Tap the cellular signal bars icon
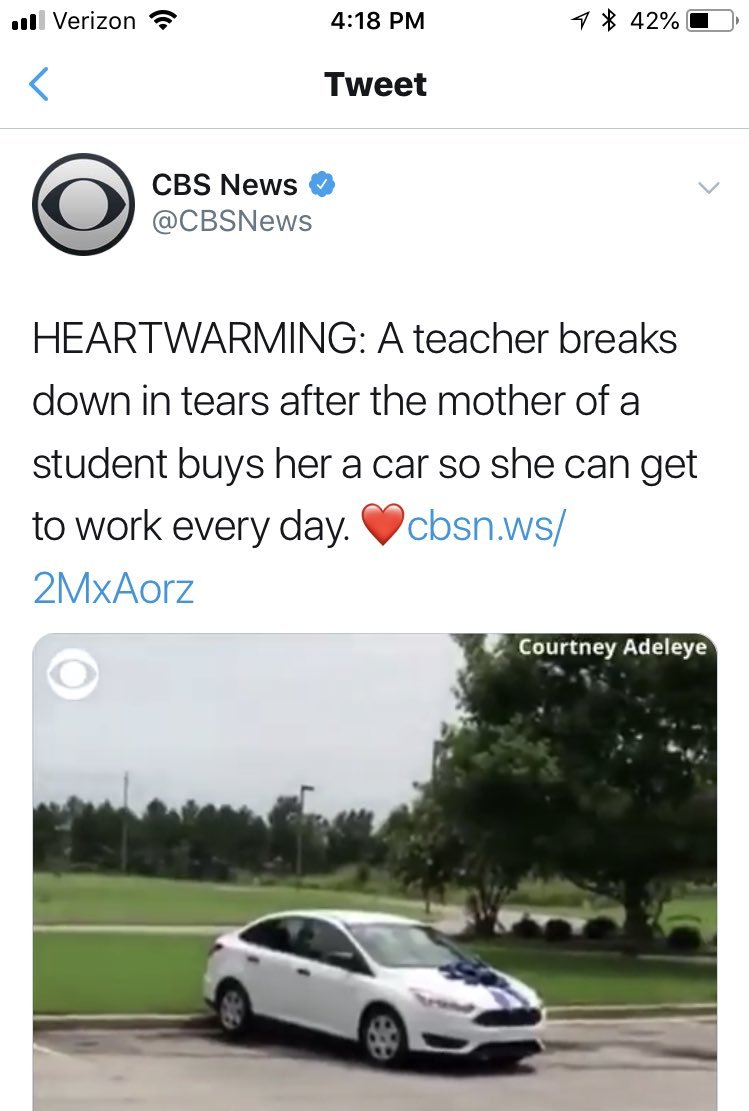The image size is (749, 1111). click(28, 21)
